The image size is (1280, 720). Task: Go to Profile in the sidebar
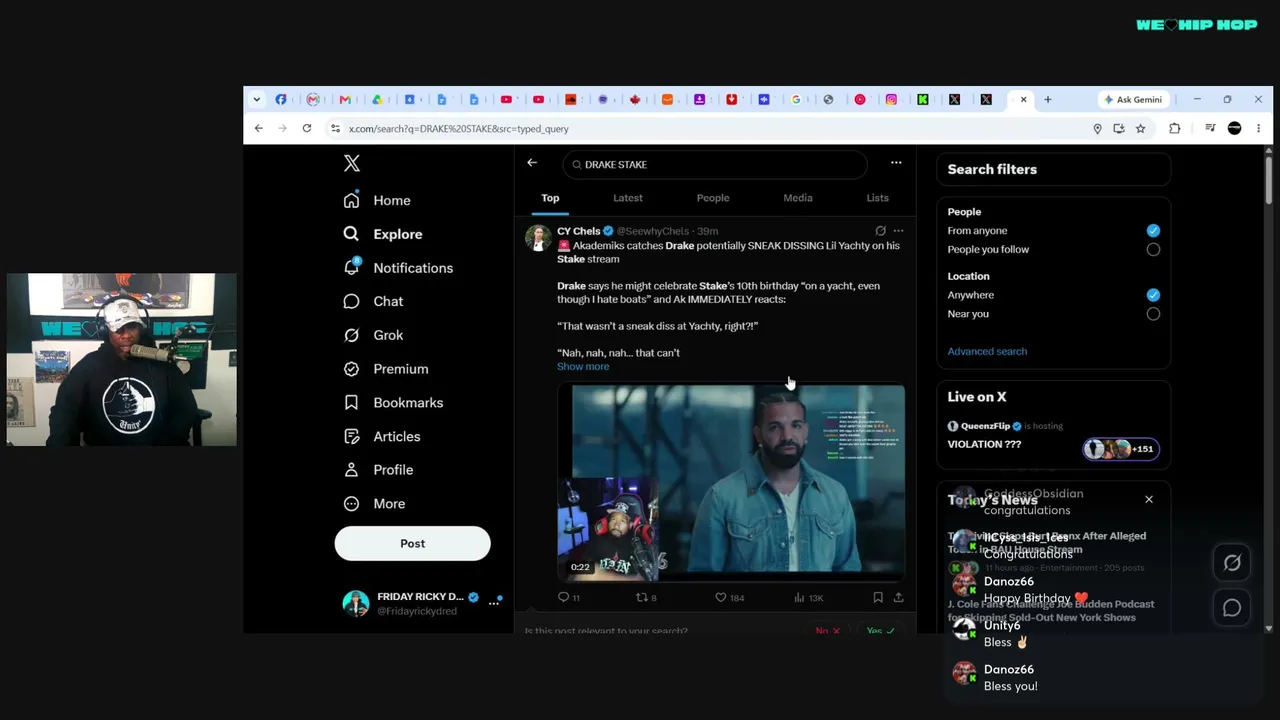pos(378,470)
